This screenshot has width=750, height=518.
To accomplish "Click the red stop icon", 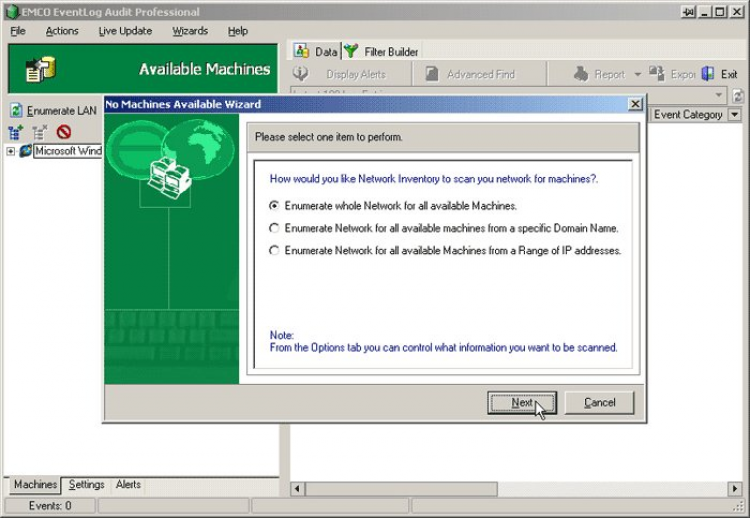I will point(64,132).
